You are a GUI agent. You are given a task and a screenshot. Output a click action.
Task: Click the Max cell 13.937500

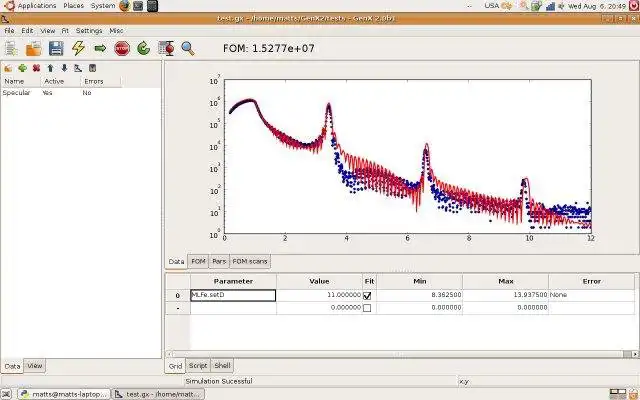click(x=506, y=295)
